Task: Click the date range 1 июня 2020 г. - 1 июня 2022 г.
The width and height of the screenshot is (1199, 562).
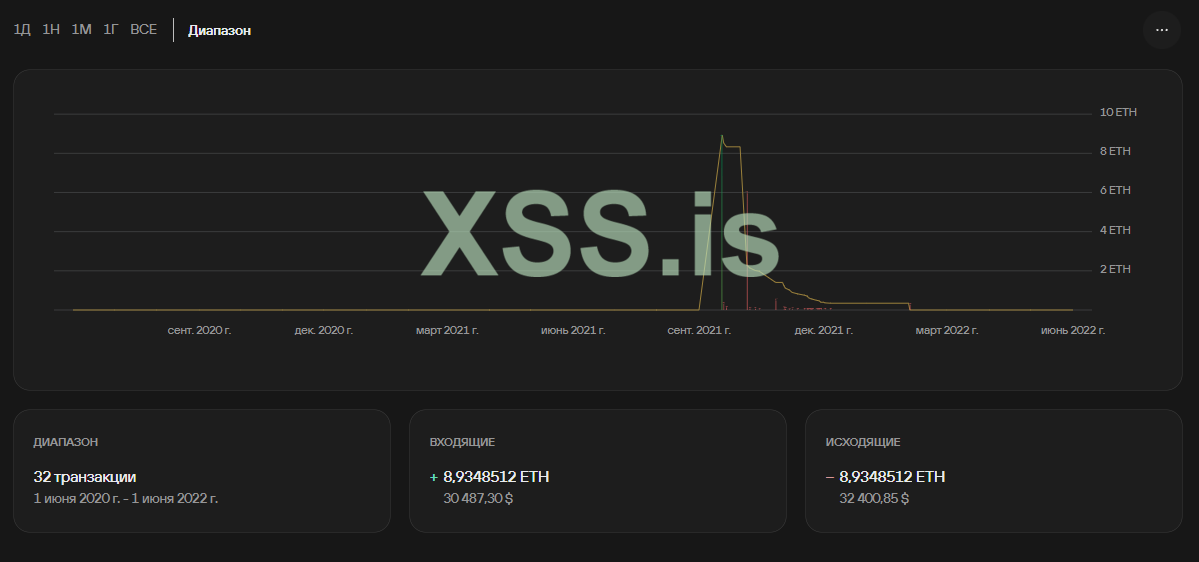Action: click(x=125, y=499)
